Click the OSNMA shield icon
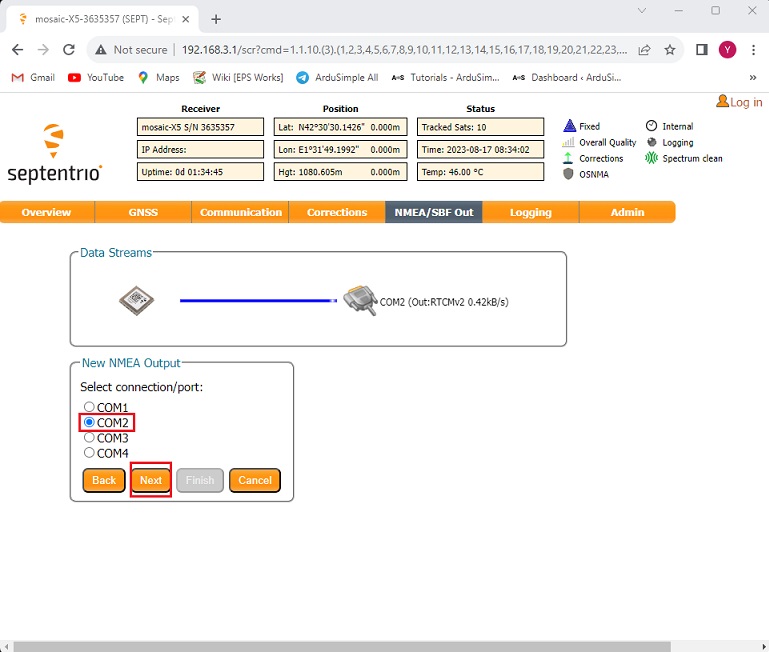769x652 pixels. (570, 174)
